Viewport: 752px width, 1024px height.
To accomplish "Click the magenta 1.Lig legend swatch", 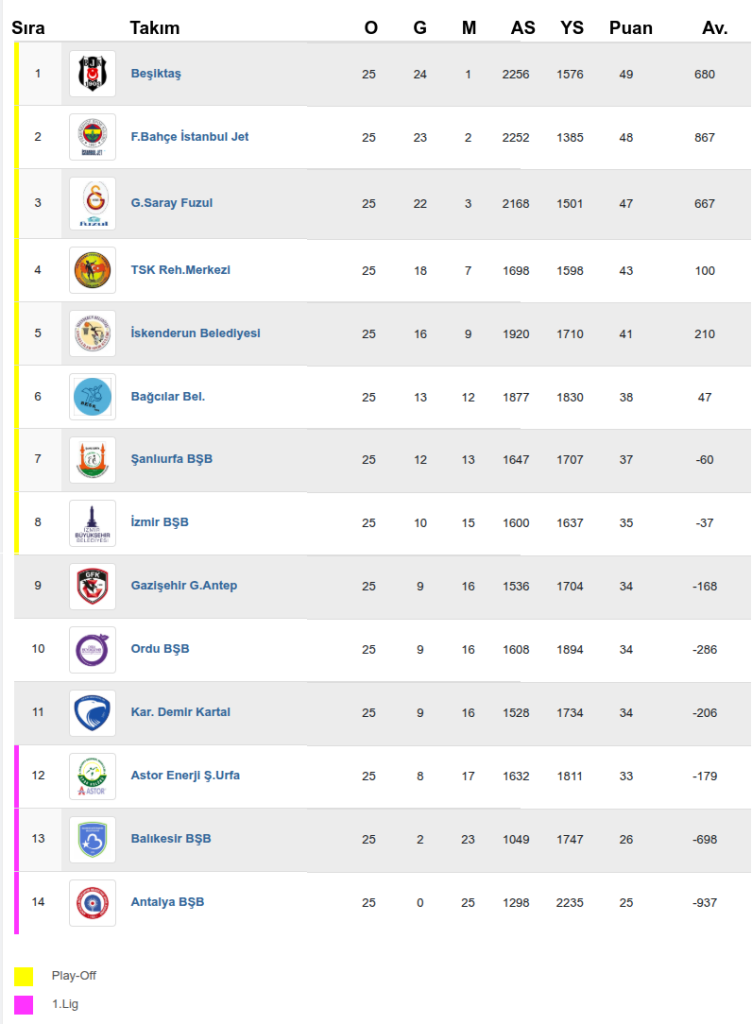I will coord(24,1004).
